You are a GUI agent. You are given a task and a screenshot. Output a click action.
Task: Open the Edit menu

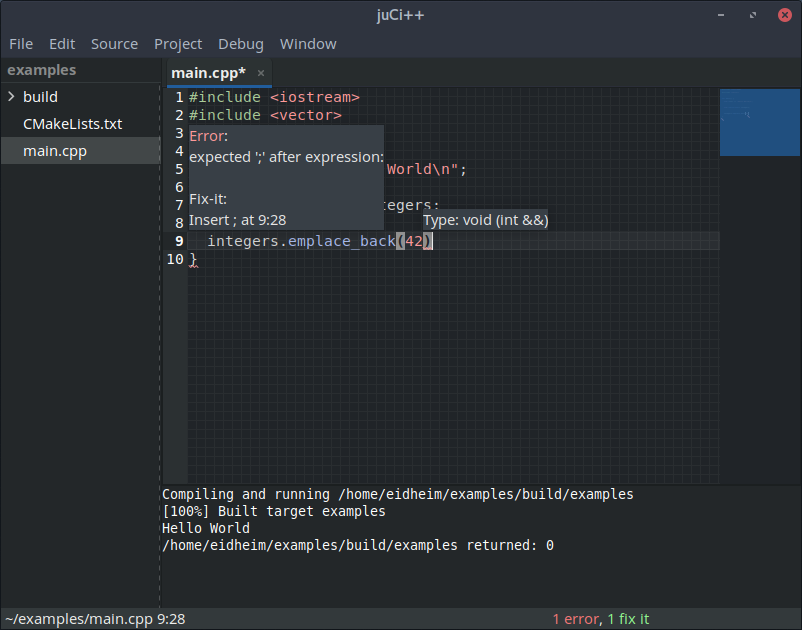point(62,44)
